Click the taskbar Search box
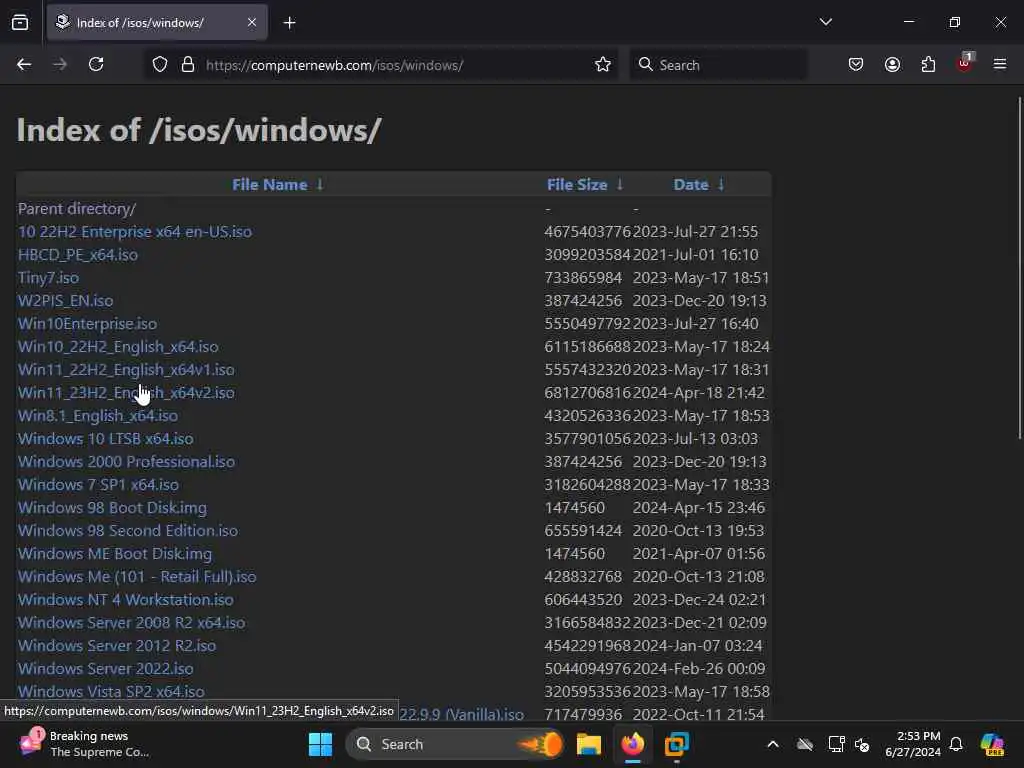 coord(454,744)
